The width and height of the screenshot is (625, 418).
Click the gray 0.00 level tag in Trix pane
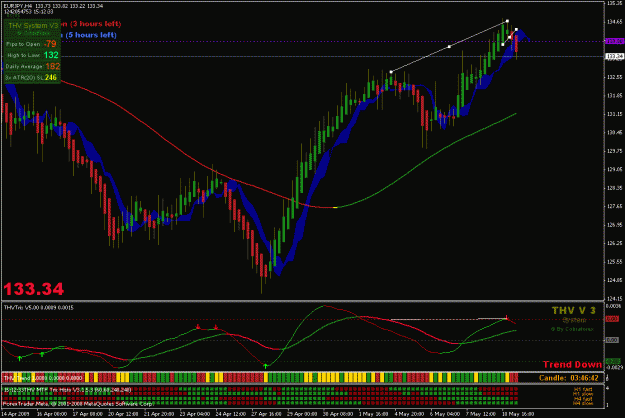coord(612,340)
